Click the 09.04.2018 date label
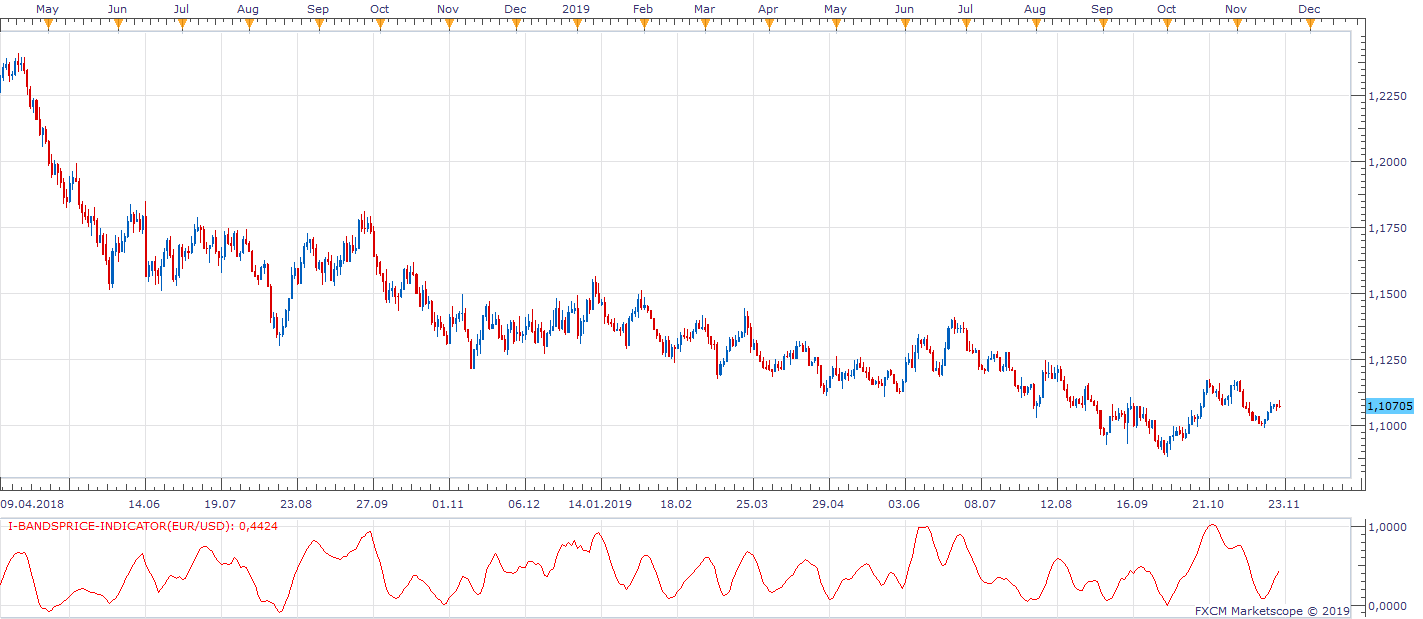The width and height of the screenshot is (1423, 619). (32, 504)
